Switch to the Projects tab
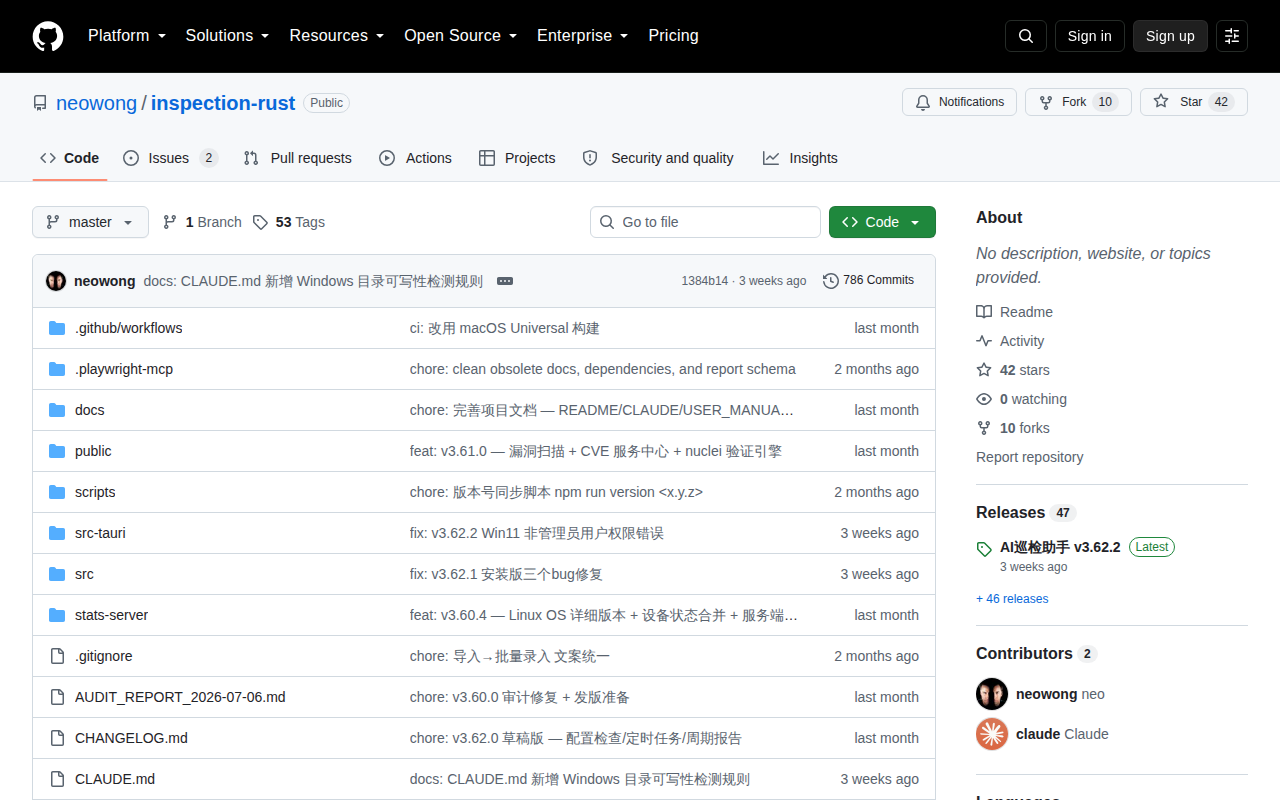The height and width of the screenshot is (800, 1280). [x=517, y=158]
